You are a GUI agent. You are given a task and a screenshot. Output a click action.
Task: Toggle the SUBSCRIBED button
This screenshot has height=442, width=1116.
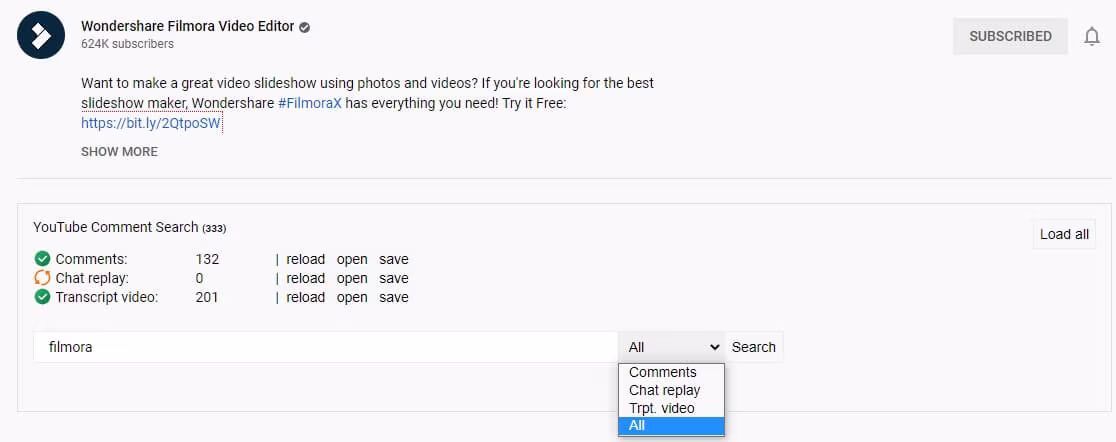tap(1010, 36)
